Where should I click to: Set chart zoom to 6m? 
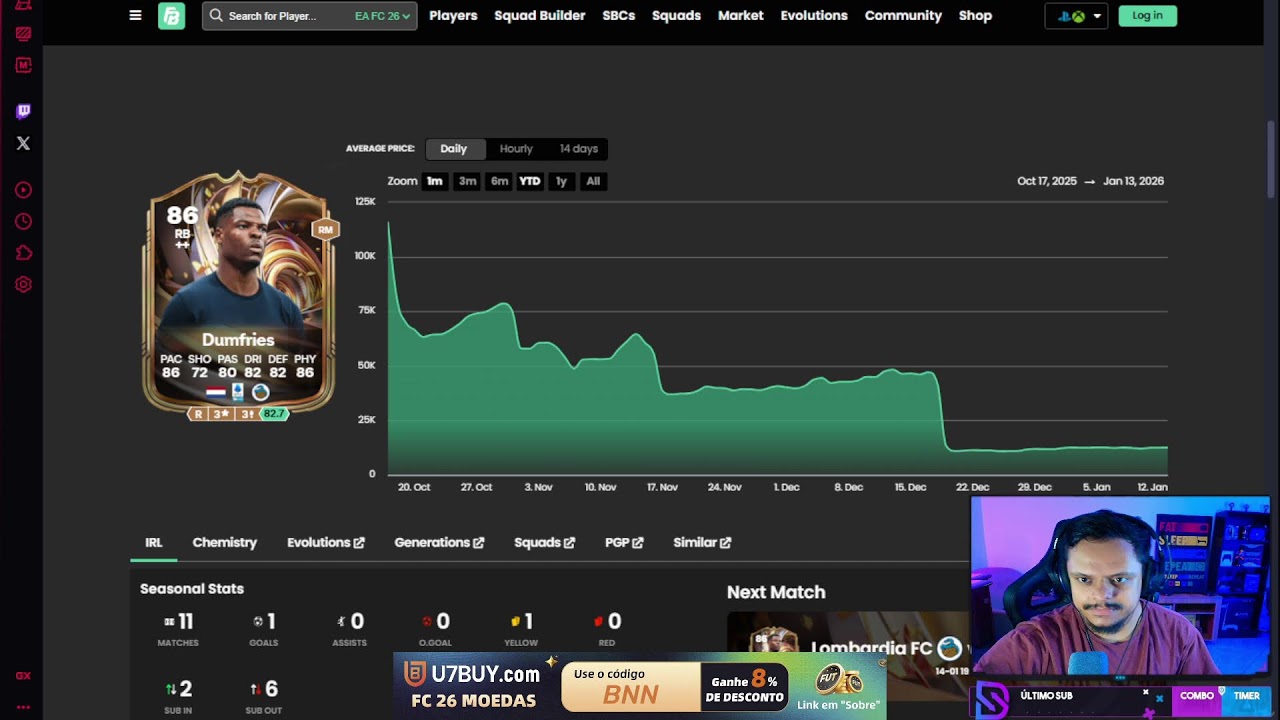(x=499, y=181)
